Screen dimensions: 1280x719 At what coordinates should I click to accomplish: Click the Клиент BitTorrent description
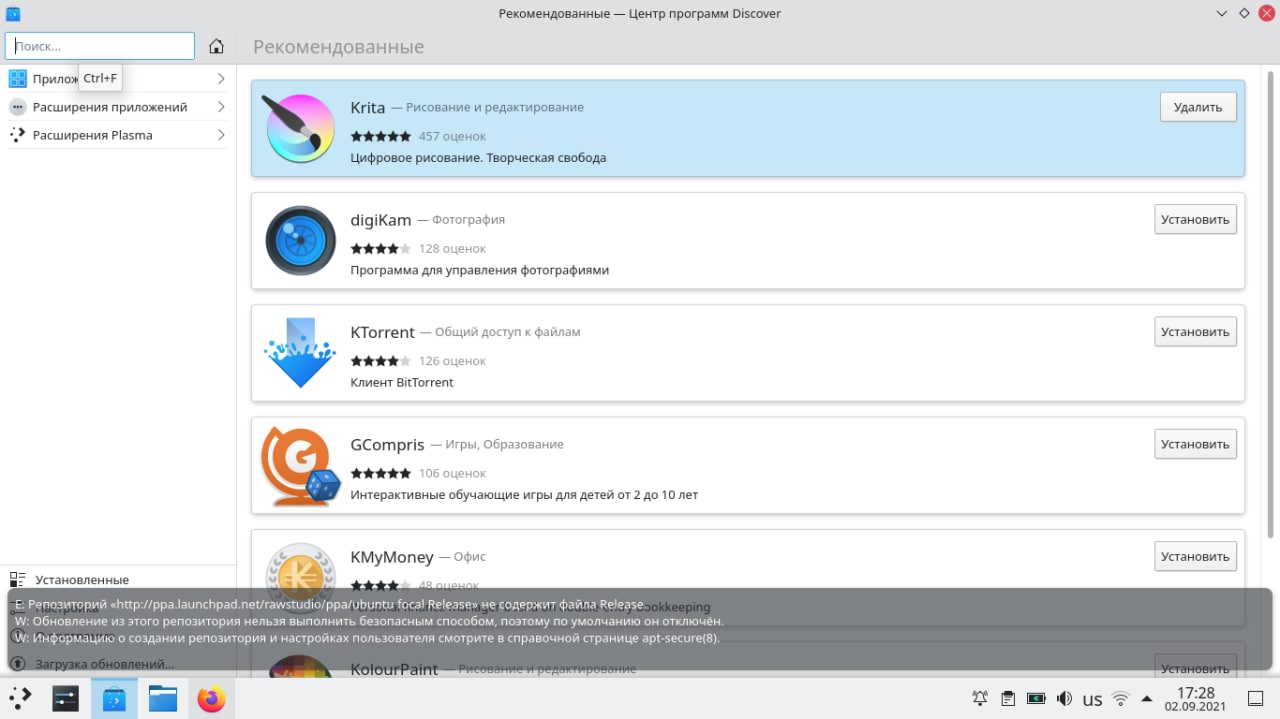(x=402, y=382)
